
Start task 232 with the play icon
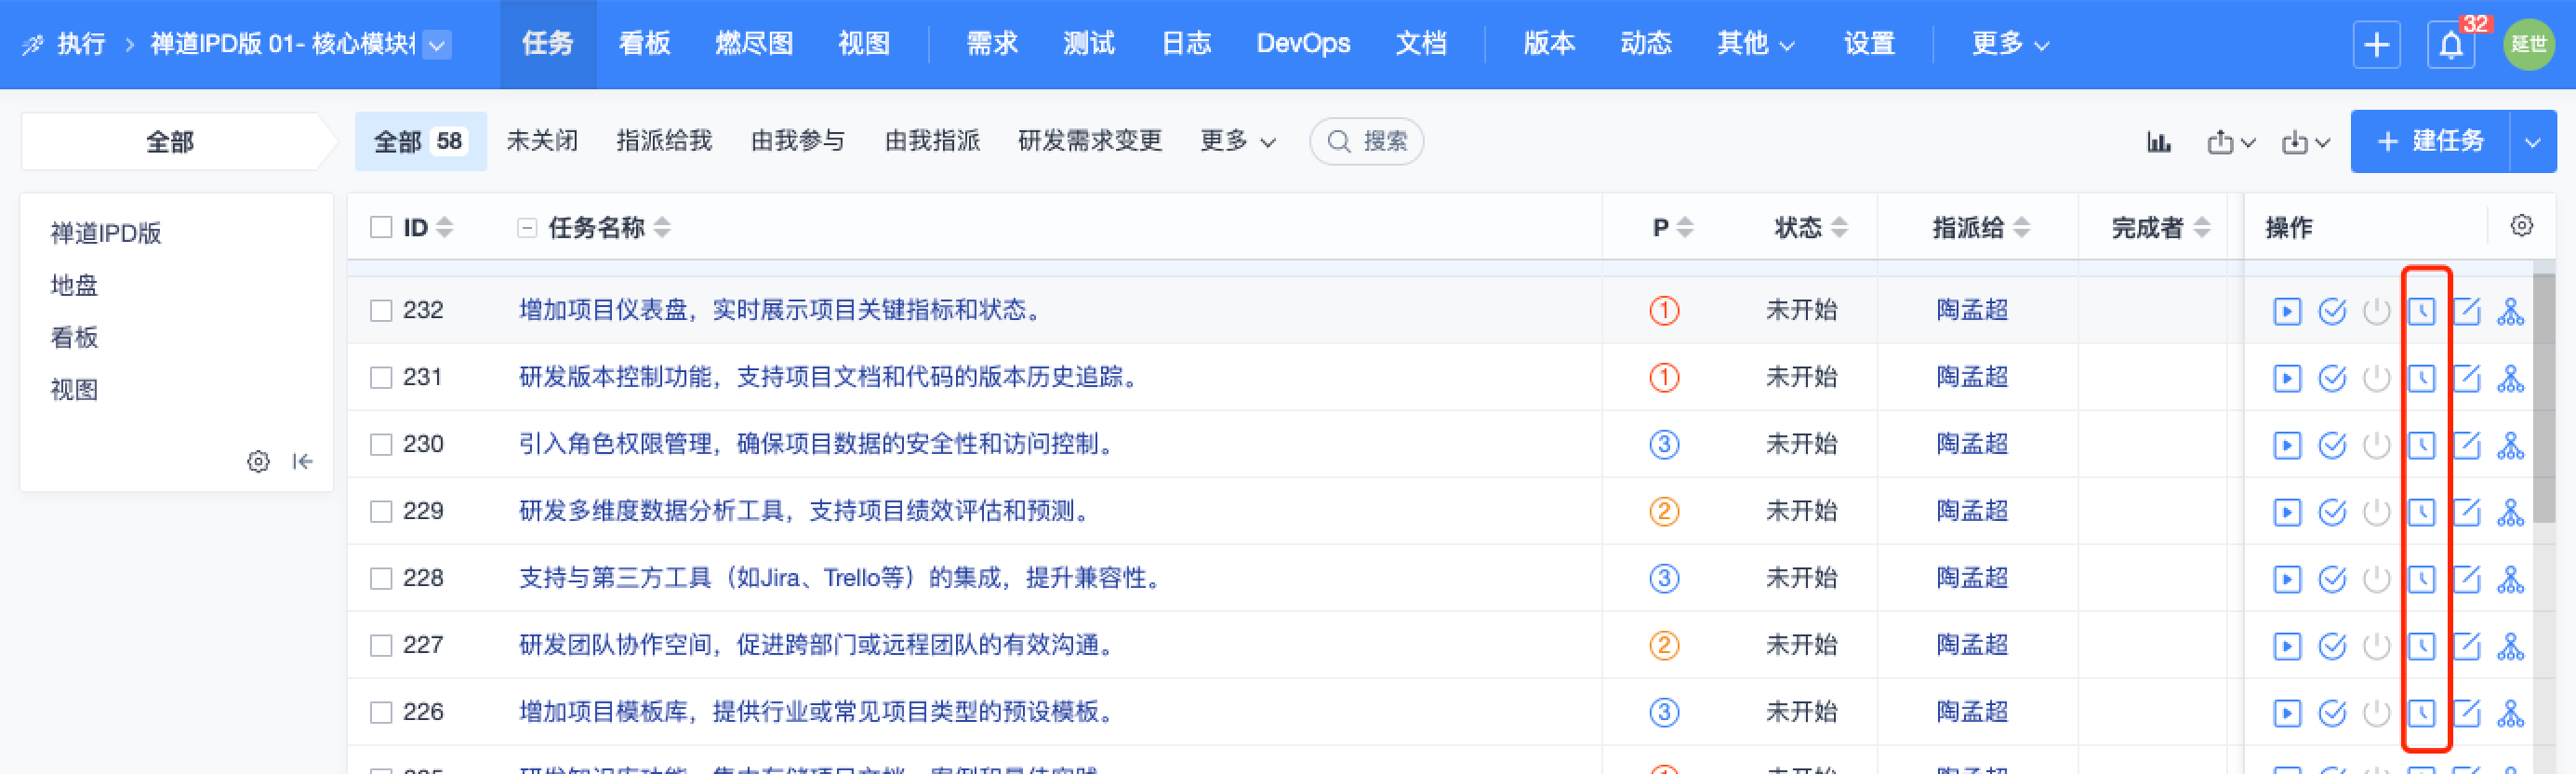[2287, 311]
